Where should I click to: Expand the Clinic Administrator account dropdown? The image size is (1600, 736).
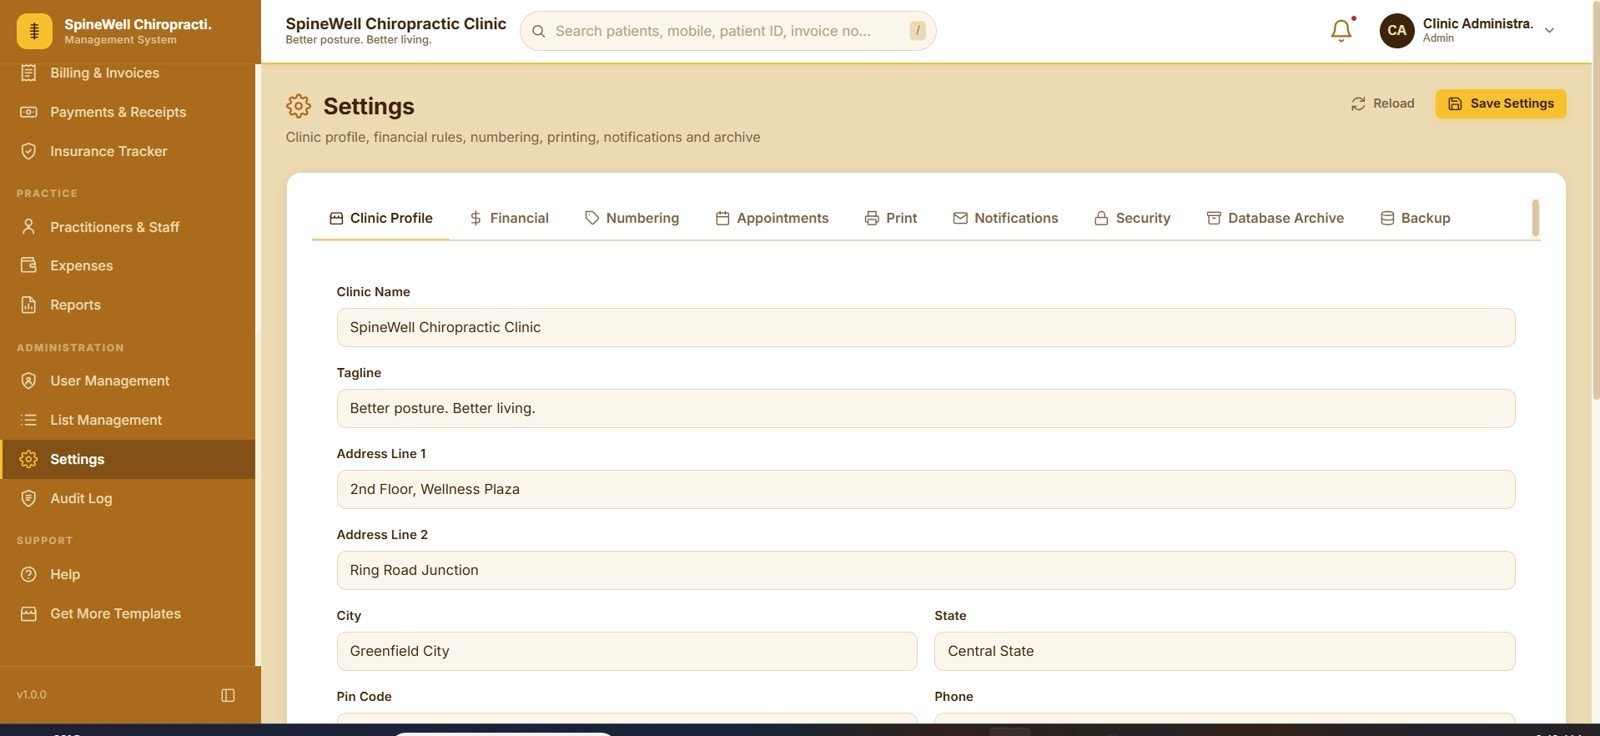(1549, 31)
